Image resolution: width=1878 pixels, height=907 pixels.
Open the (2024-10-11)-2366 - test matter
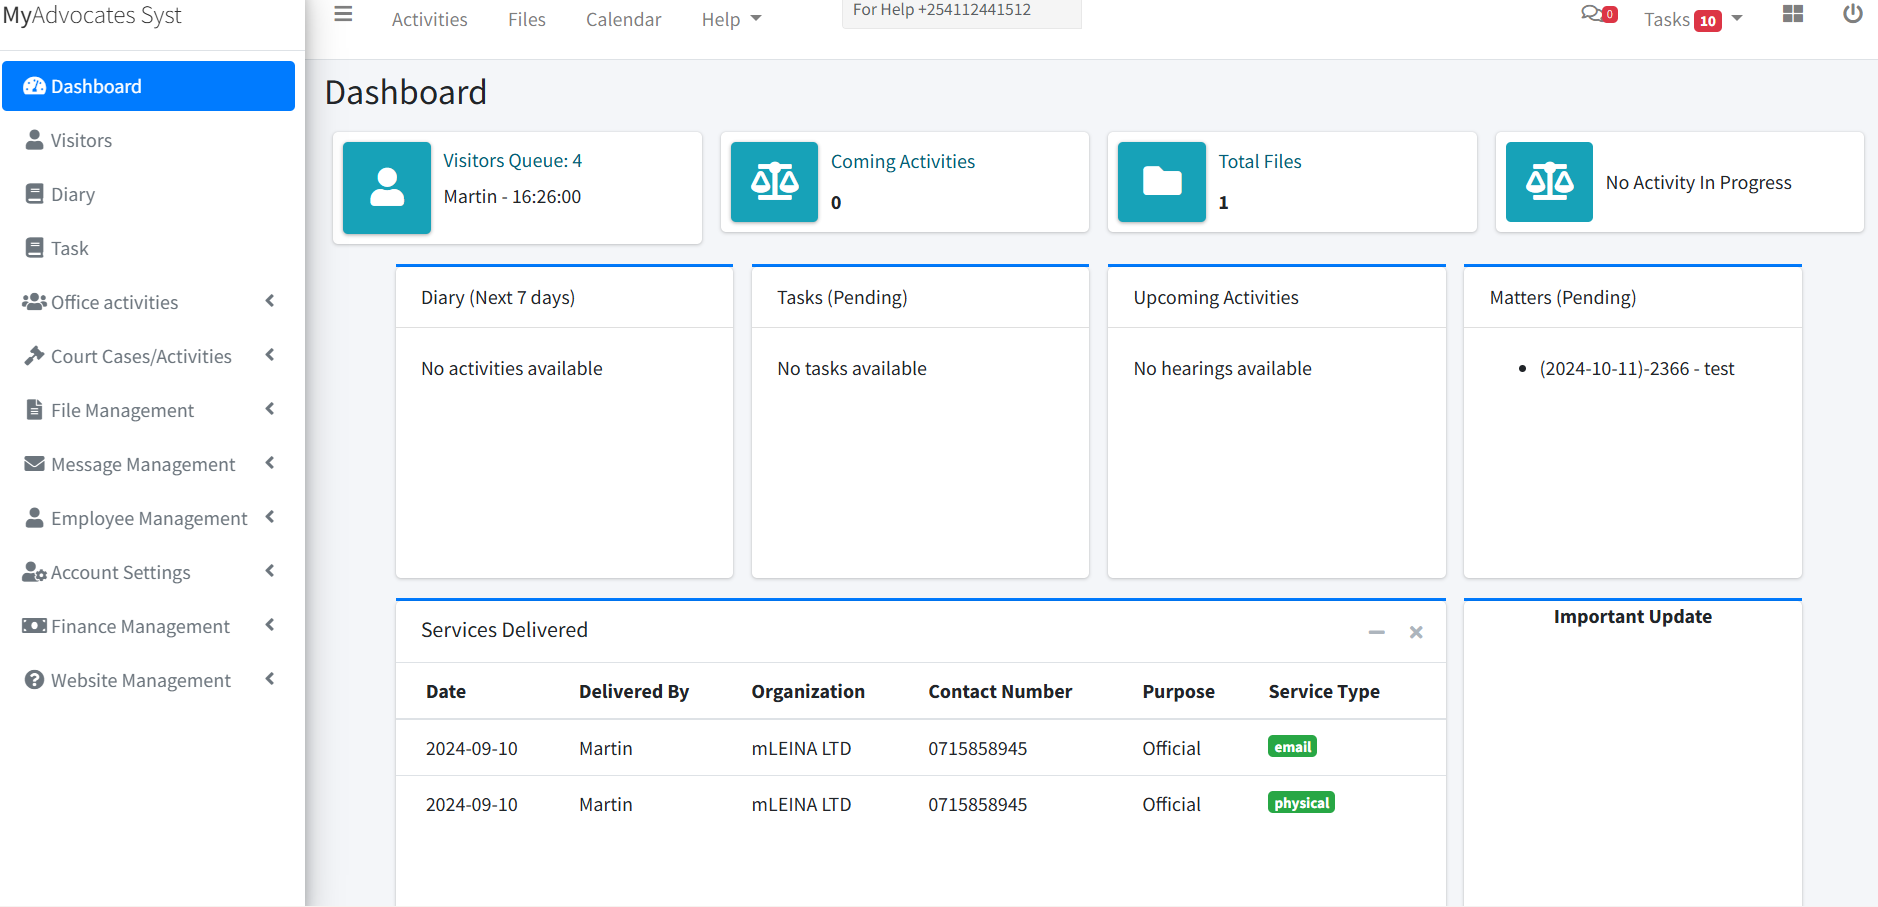(x=1636, y=368)
